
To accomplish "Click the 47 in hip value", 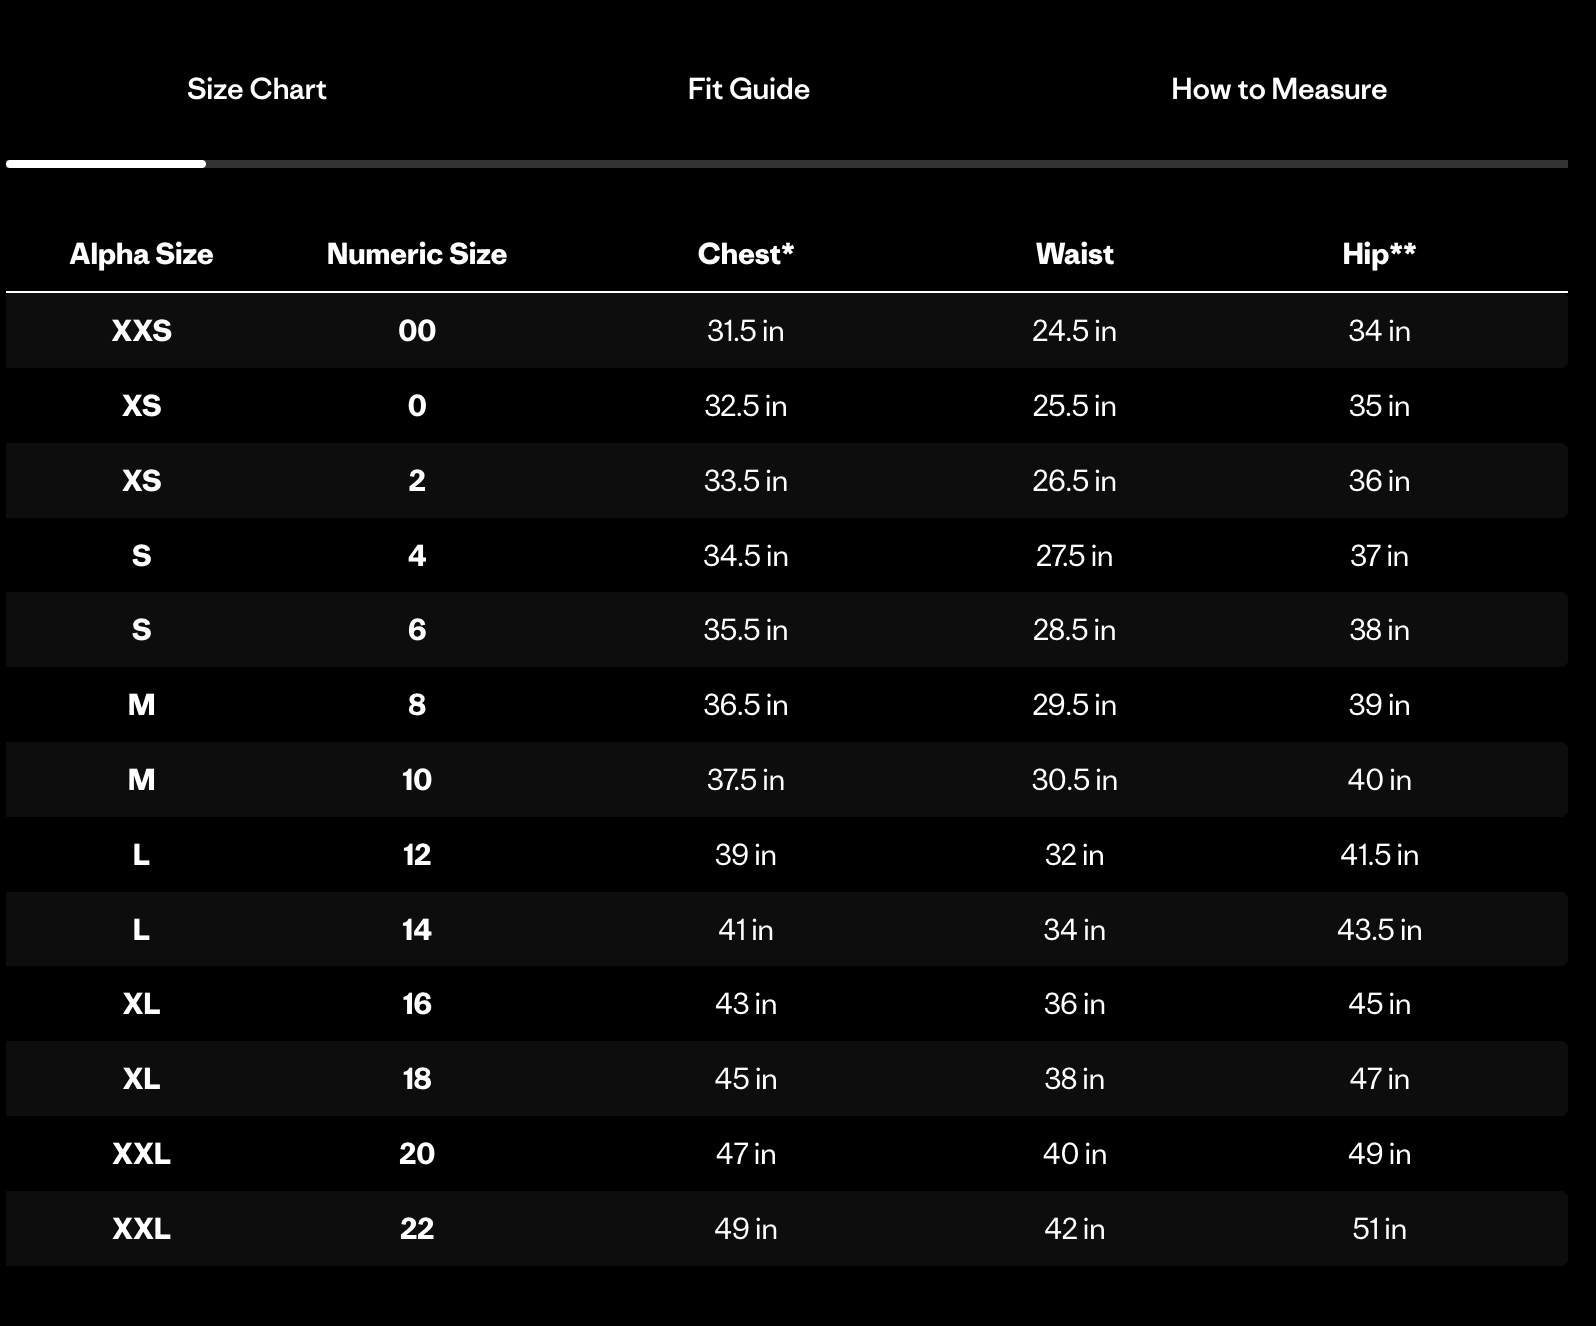I will 1379,1079.
